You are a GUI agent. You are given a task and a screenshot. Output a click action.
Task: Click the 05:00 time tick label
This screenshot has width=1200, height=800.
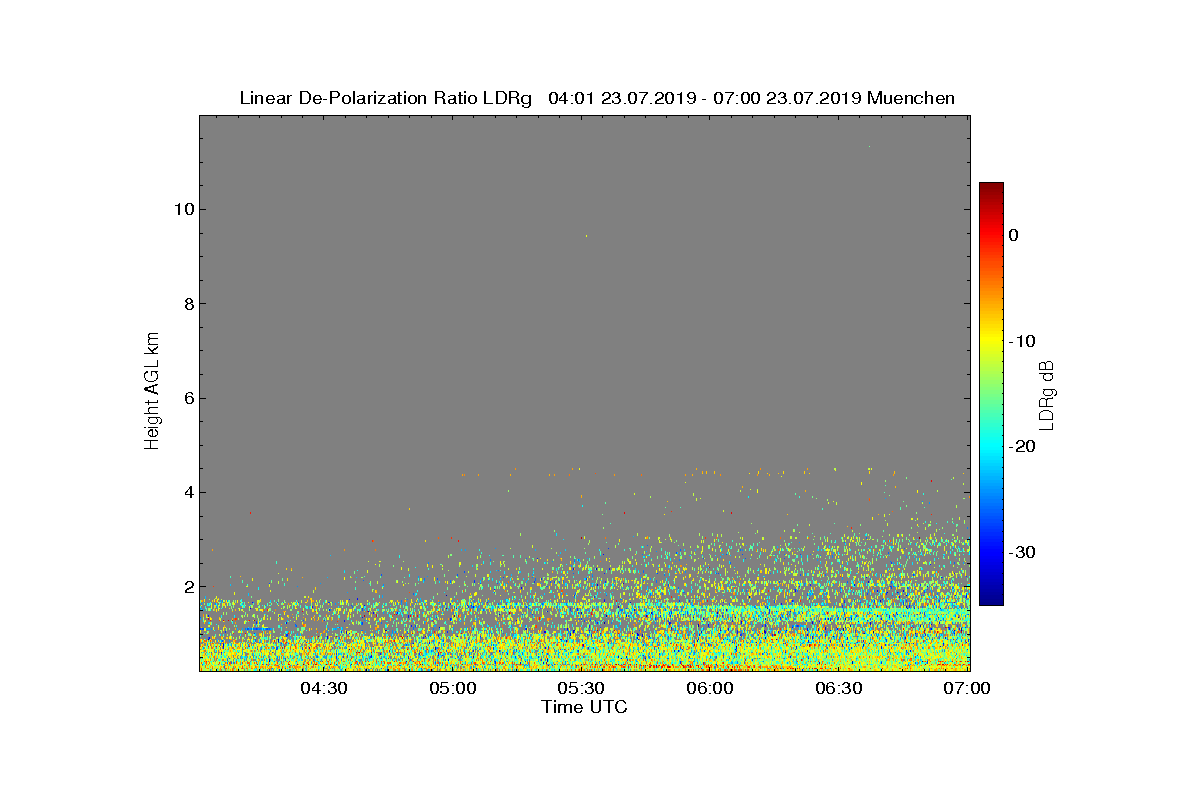[x=453, y=688]
